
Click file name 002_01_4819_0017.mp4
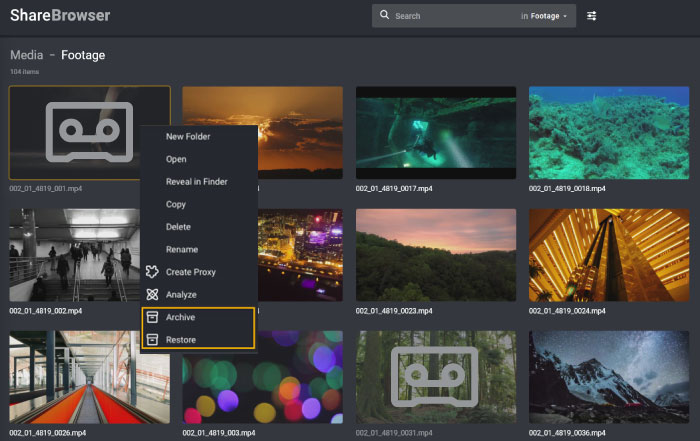(394, 188)
